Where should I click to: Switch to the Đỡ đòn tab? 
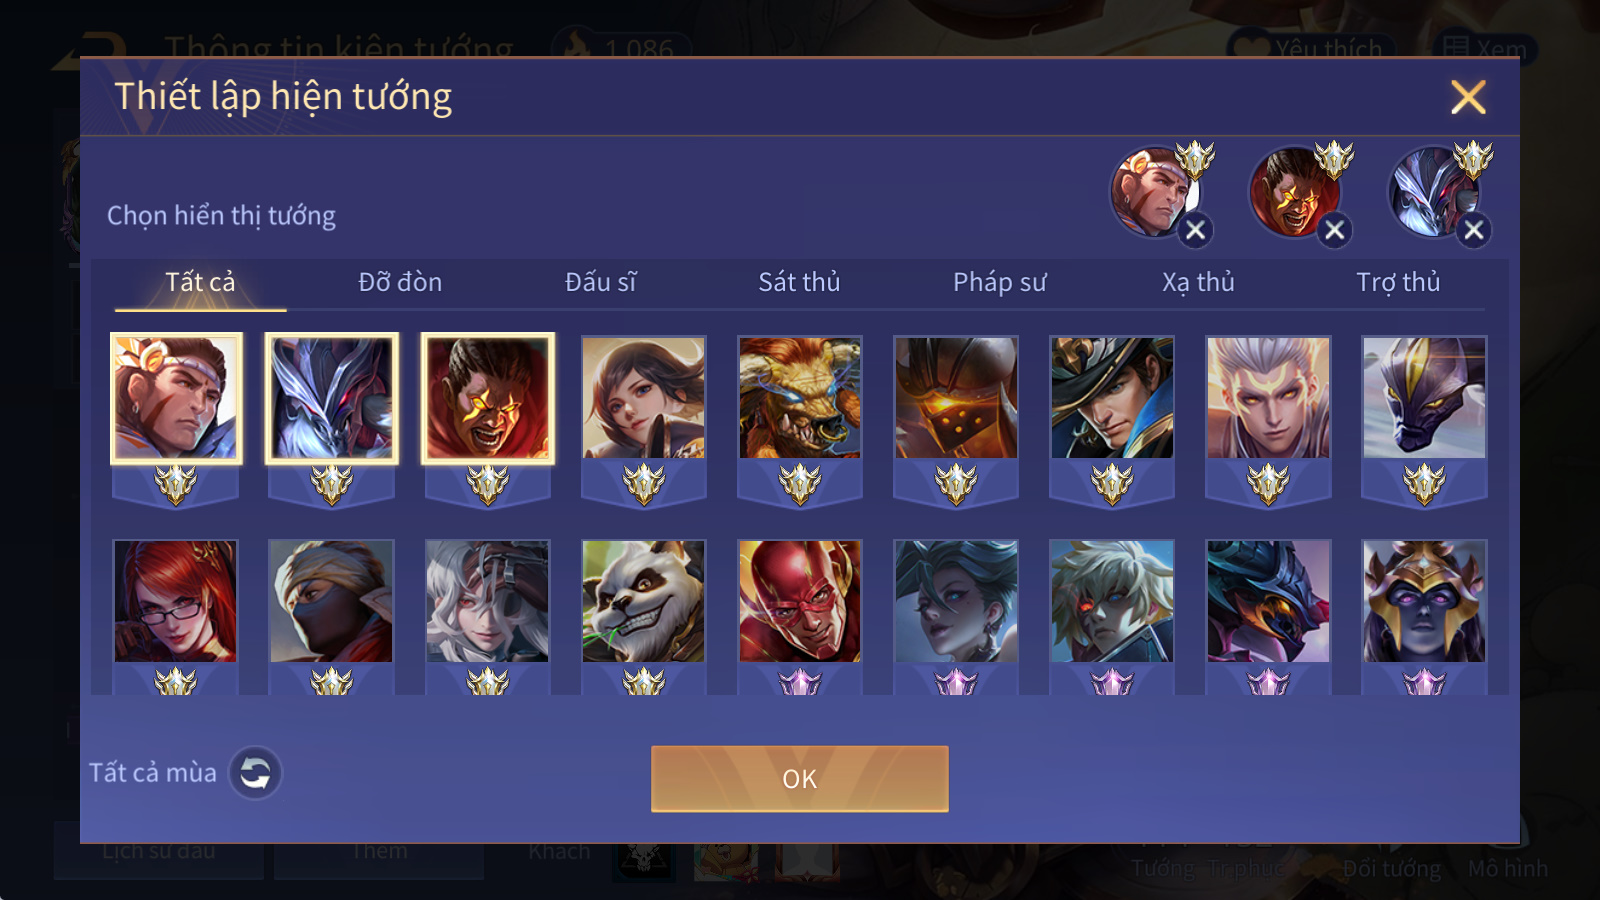[x=400, y=282]
